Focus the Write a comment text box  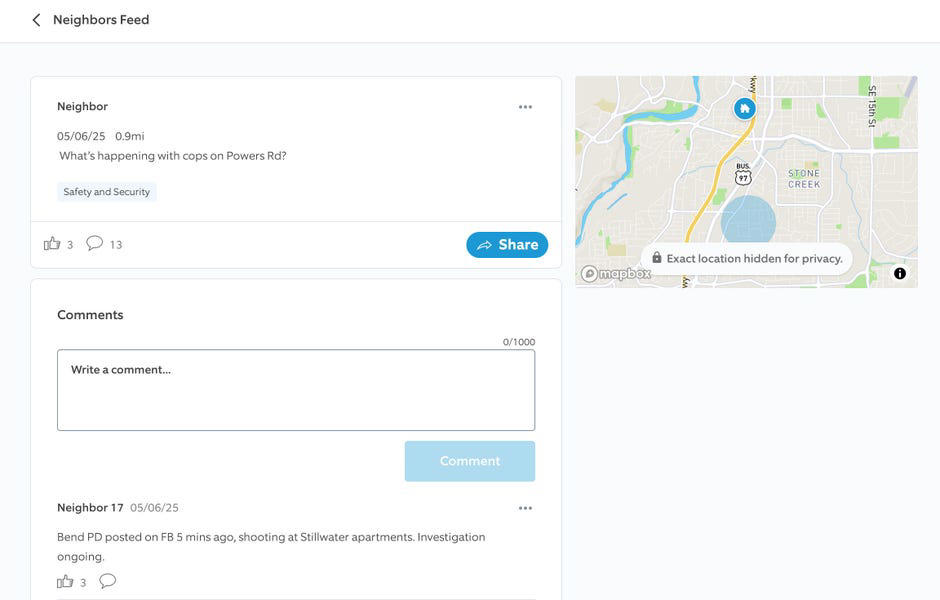tap(296, 390)
